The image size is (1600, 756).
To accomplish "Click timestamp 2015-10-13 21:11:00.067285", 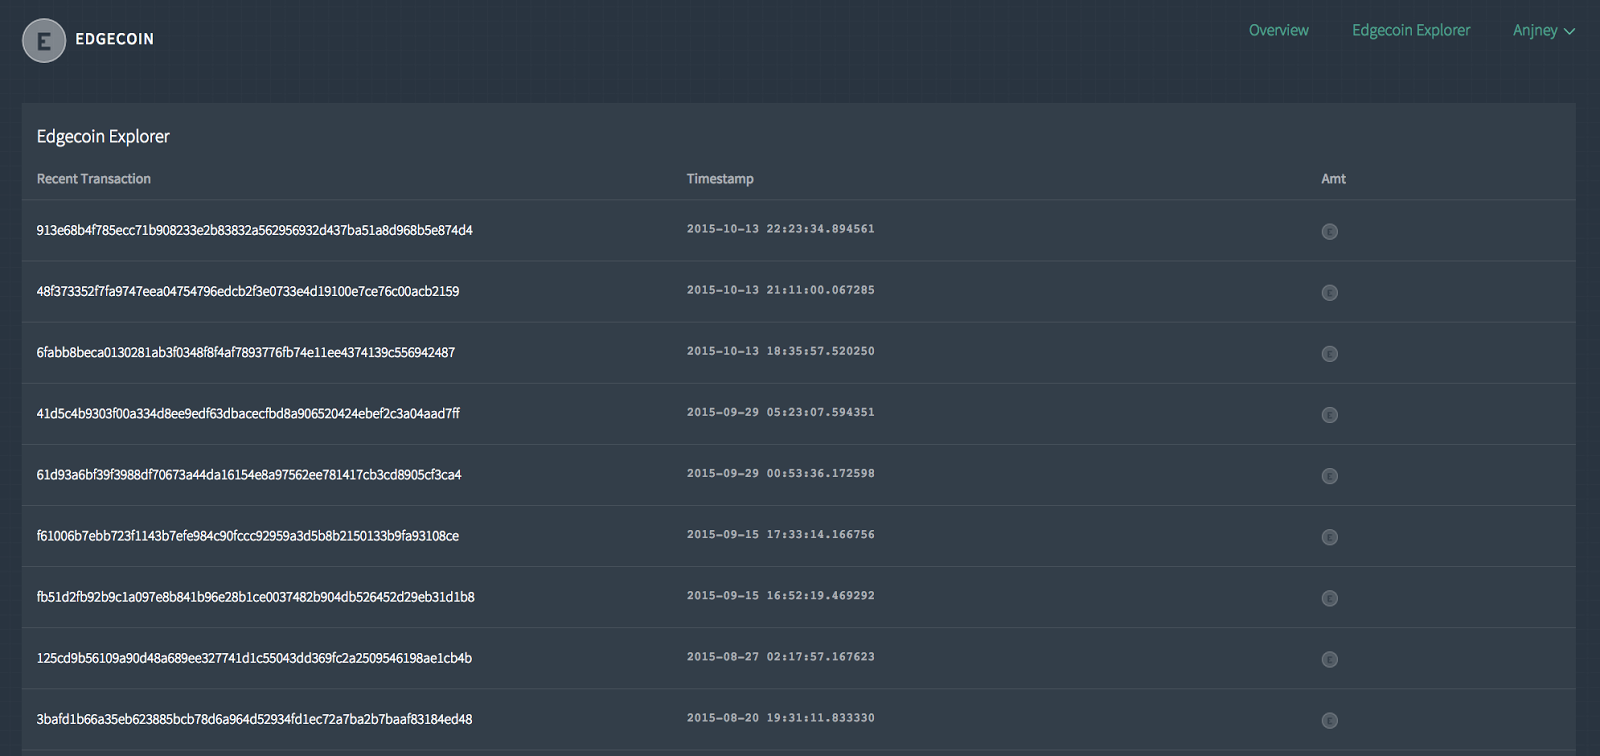I will click(780, 290).
